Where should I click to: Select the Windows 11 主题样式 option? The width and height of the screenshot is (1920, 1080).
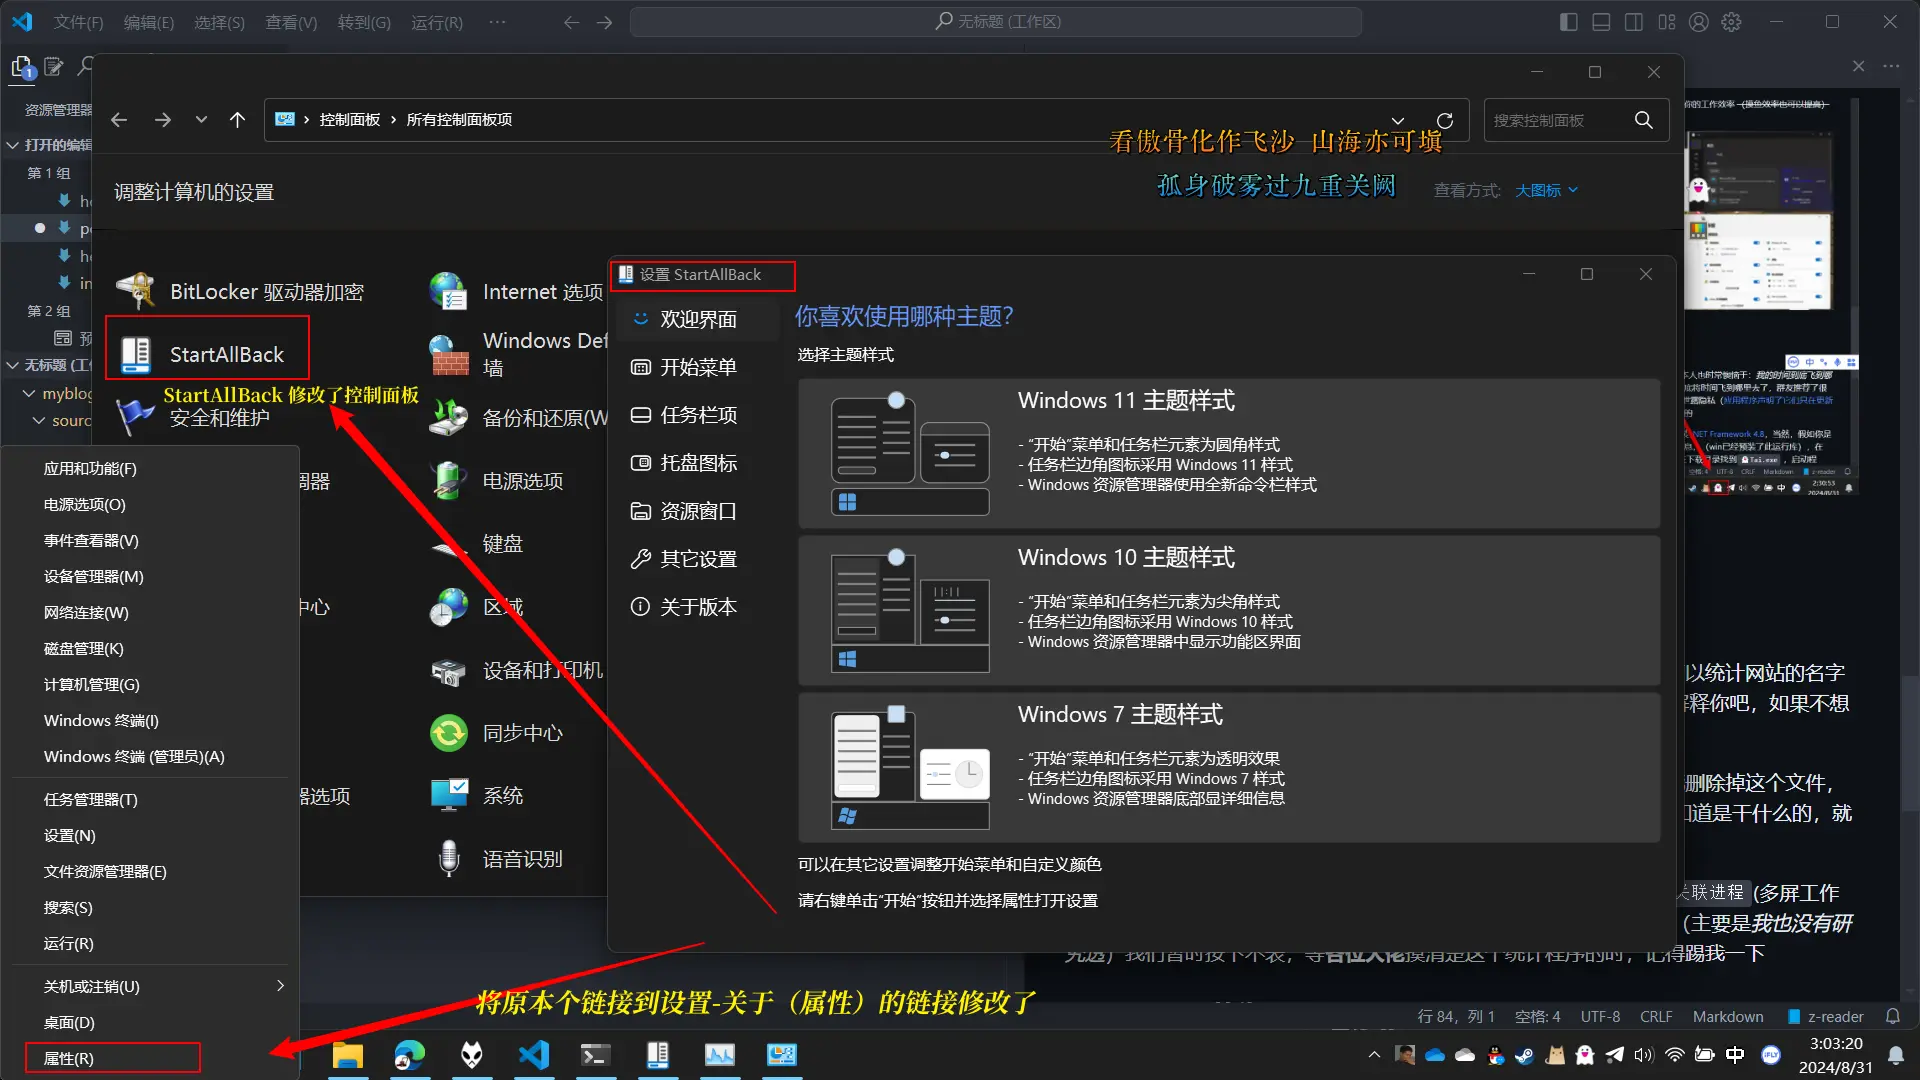pyautogui.click(x=1229, y=453)
